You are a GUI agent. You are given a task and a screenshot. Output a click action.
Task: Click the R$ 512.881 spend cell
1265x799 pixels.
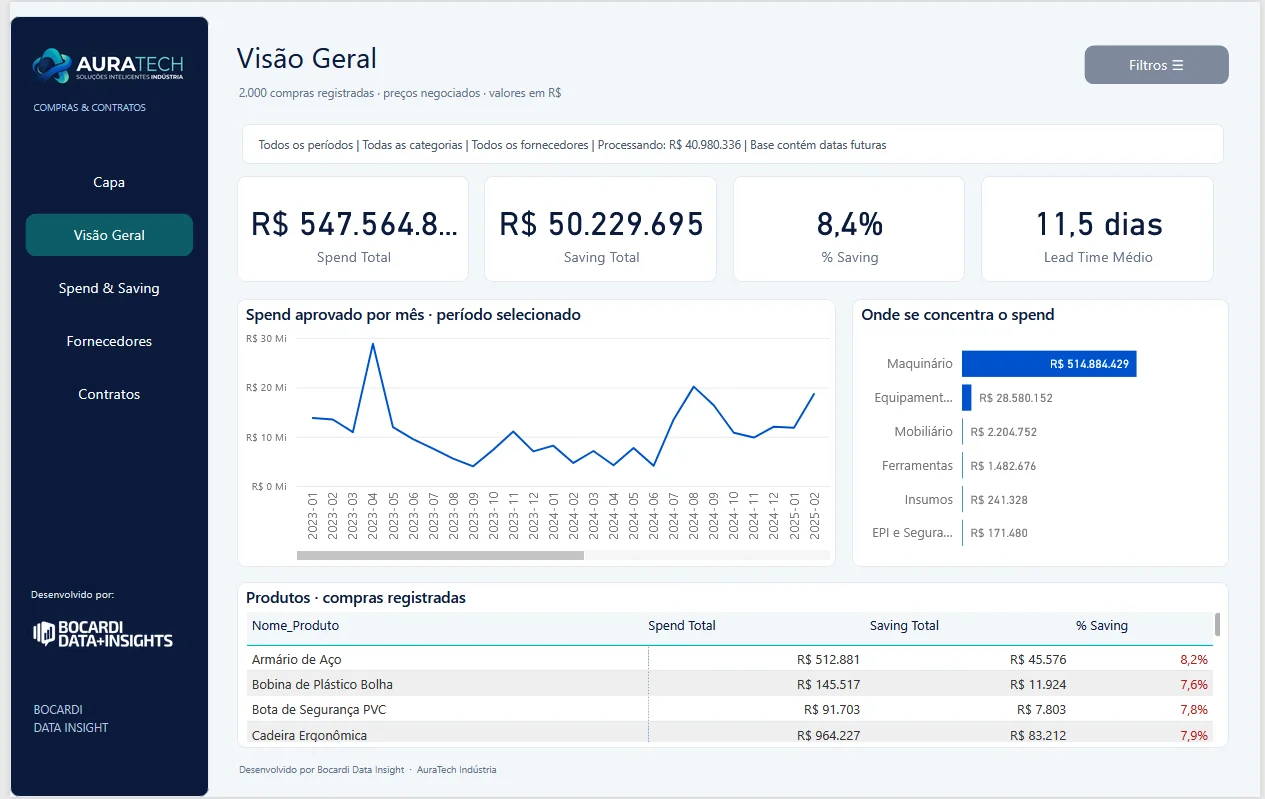tap(828, 660)
